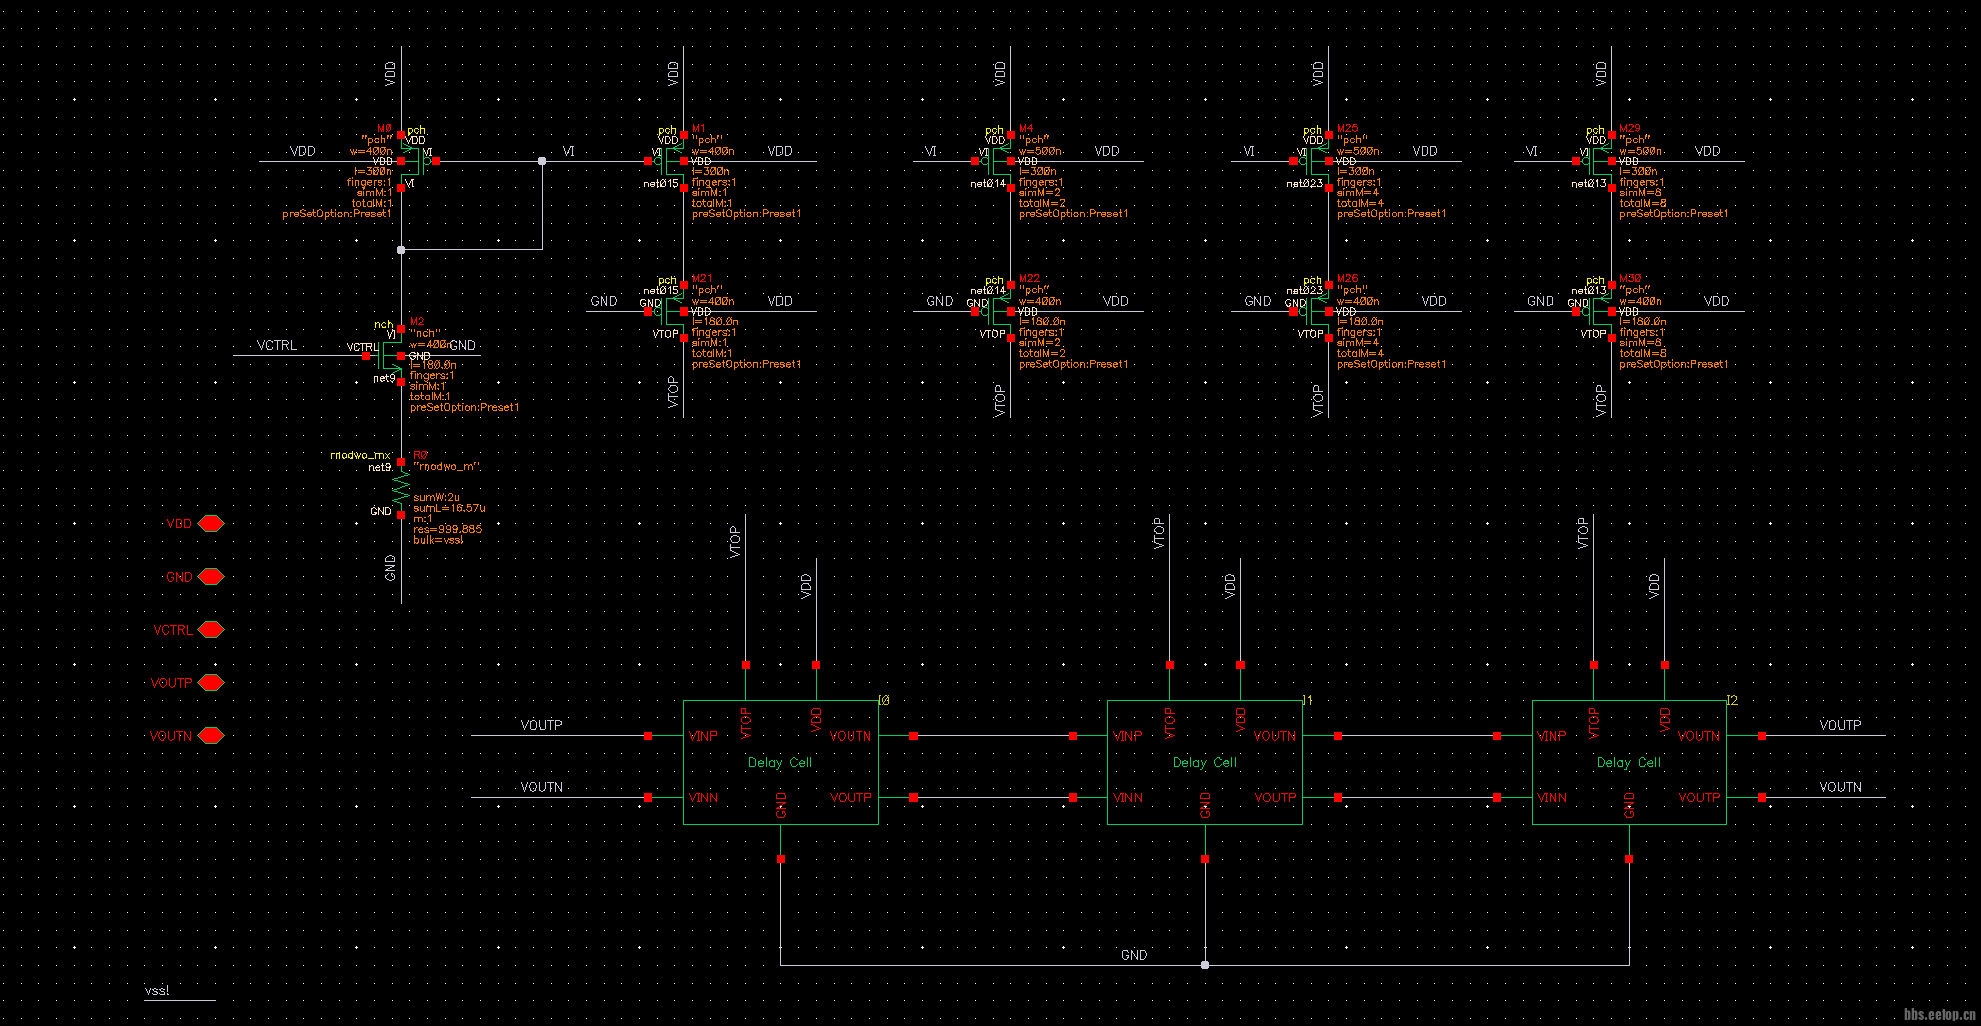Click the red GND pin on left

pos(210,577)
